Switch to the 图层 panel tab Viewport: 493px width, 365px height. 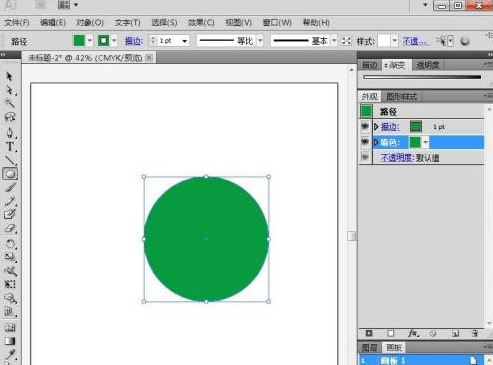point(369,348)
